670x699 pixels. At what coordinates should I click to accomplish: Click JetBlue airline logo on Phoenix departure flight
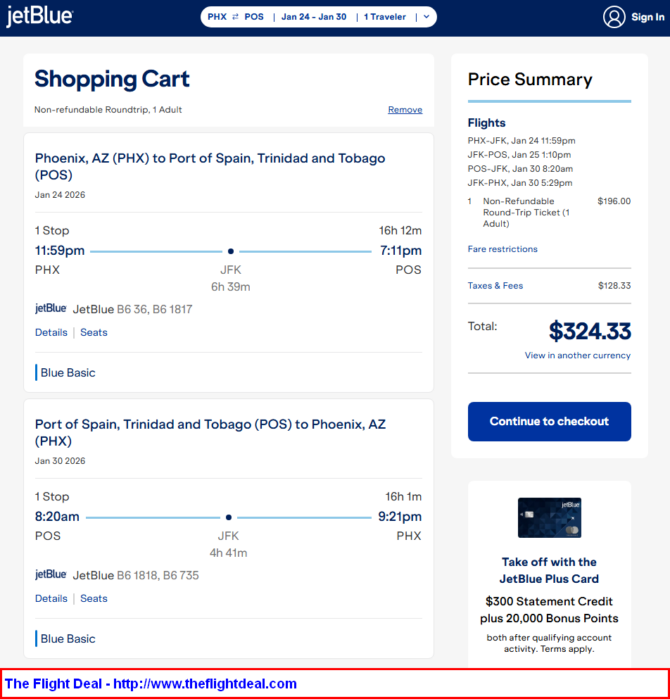point(51,309)
